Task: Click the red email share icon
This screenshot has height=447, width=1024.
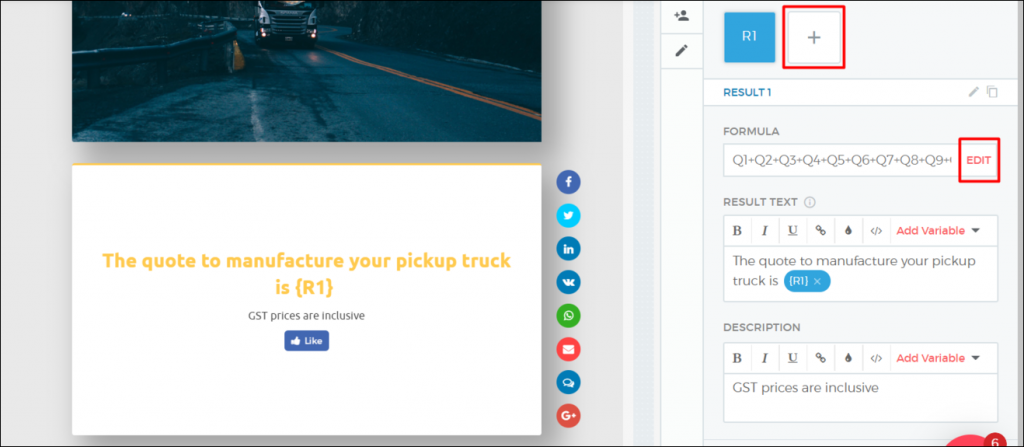Action: coord(568,349)
